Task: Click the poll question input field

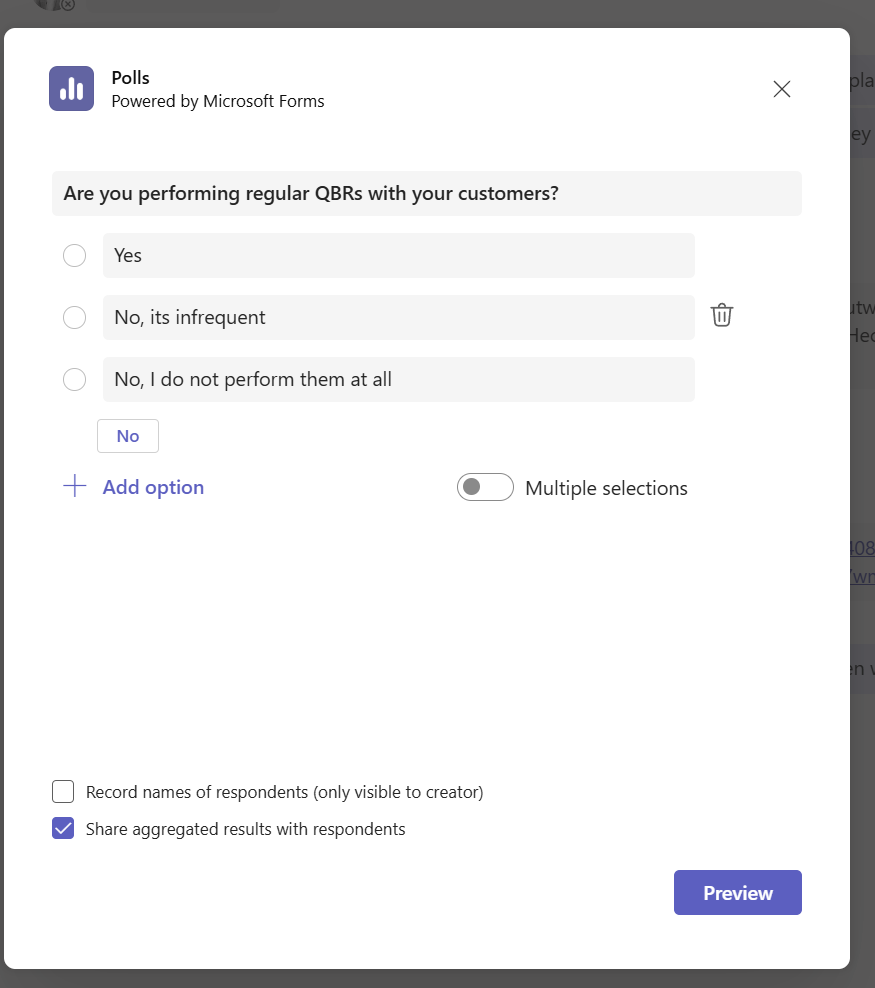Action: pos(427,193)
